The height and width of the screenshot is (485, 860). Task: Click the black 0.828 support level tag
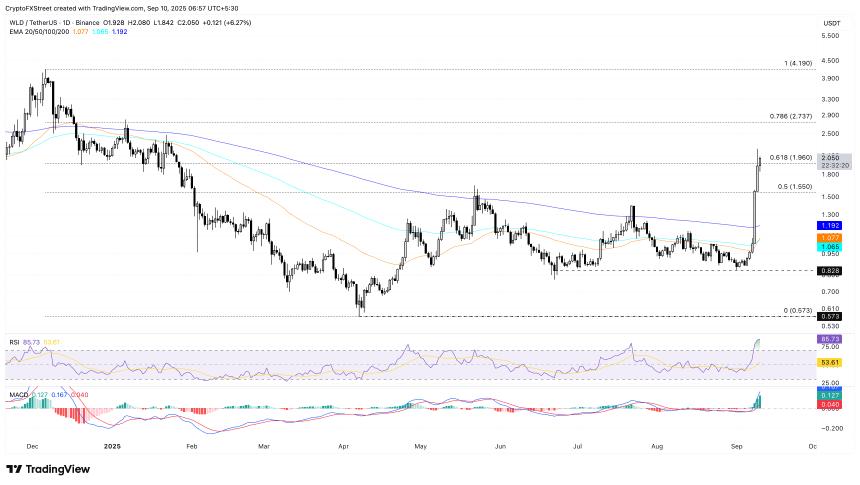point(829,270)
